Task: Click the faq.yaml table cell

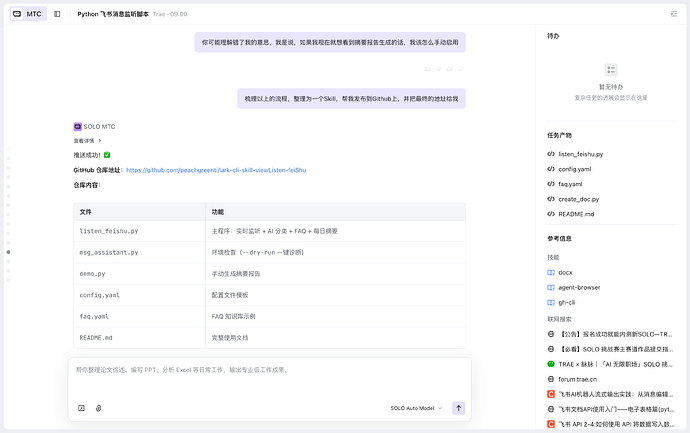Action: [x=139, y=316]
